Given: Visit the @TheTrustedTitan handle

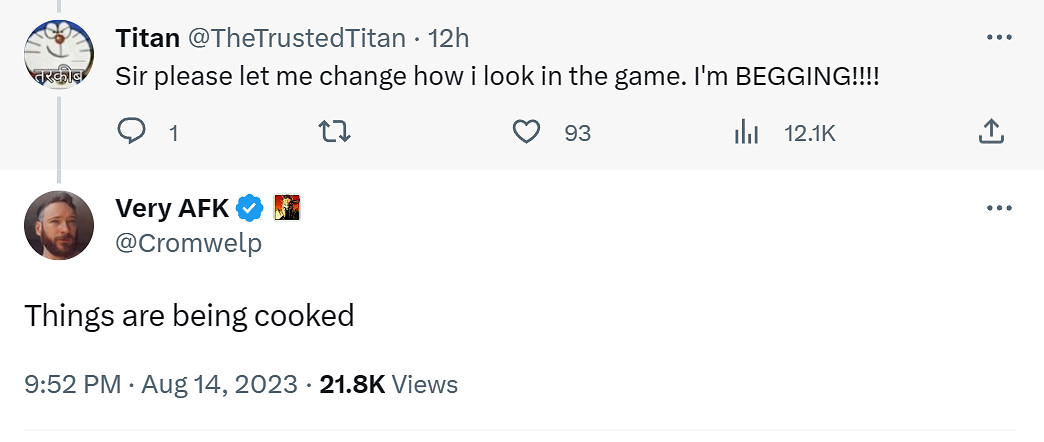Looking at the screenshot, I should click(x=295, y=39).
